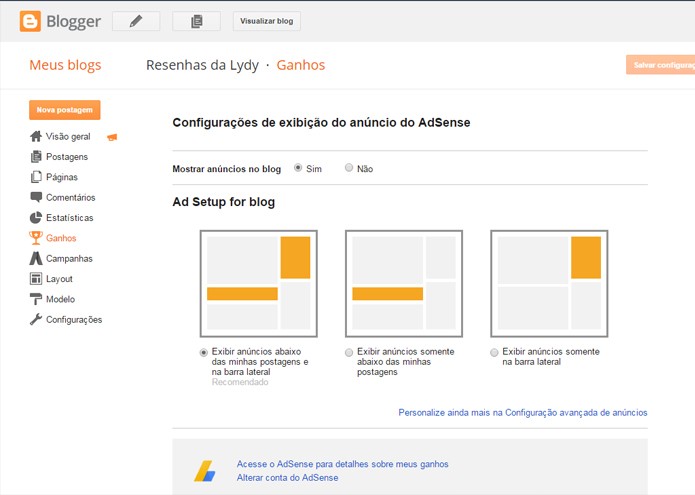Screen dimensions: 695x495
Task: Choose ads below posts and sidebar option
Action: [x=203, y=353]
